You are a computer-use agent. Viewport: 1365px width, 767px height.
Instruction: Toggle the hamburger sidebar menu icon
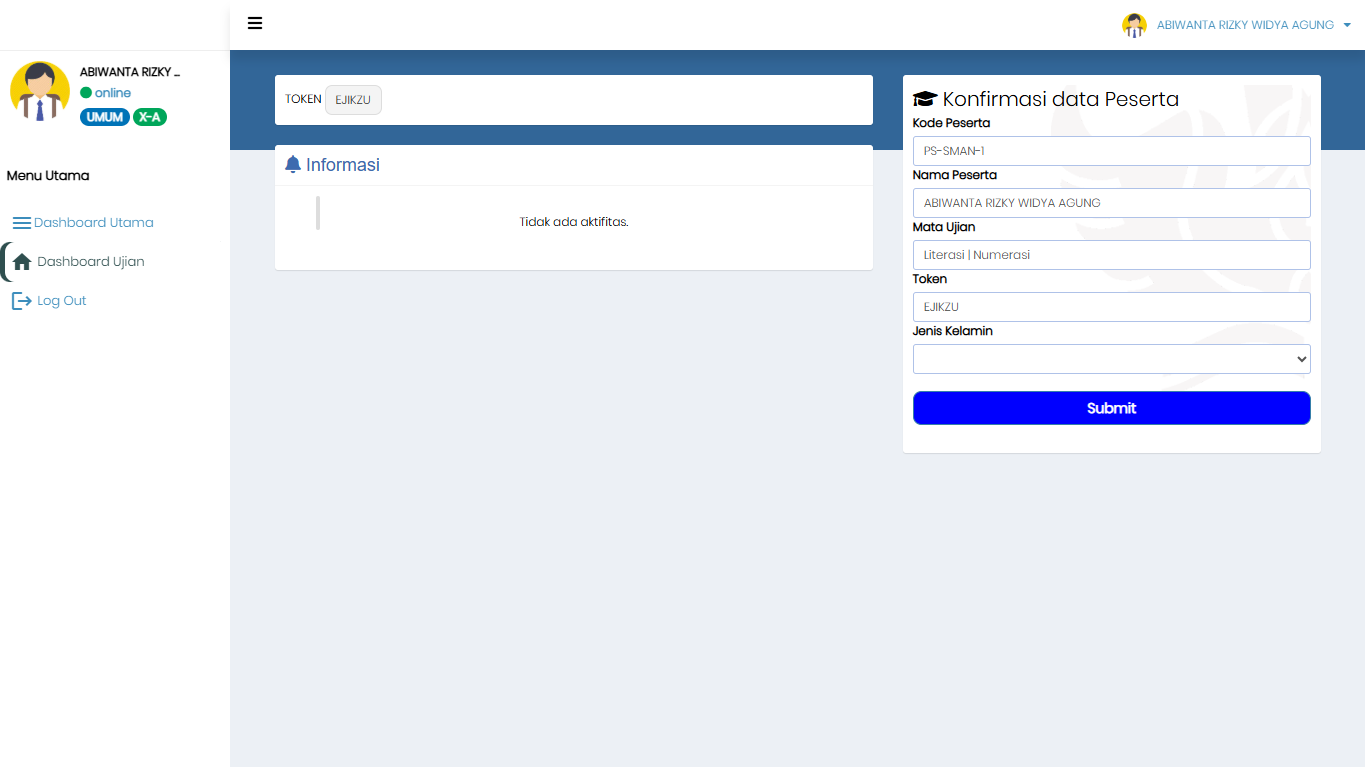pos(255,23)
